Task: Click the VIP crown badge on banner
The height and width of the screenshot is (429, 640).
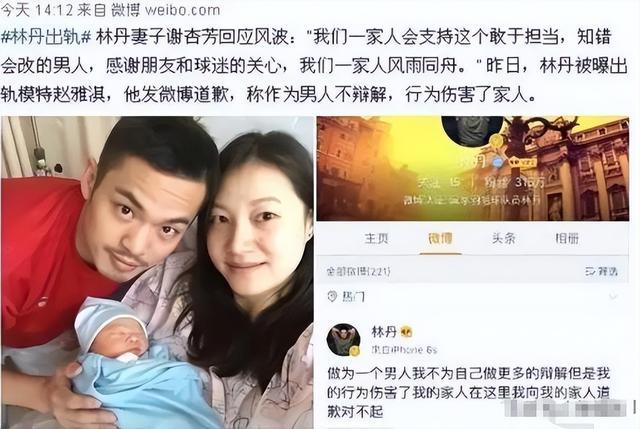Action: [521, 162]
